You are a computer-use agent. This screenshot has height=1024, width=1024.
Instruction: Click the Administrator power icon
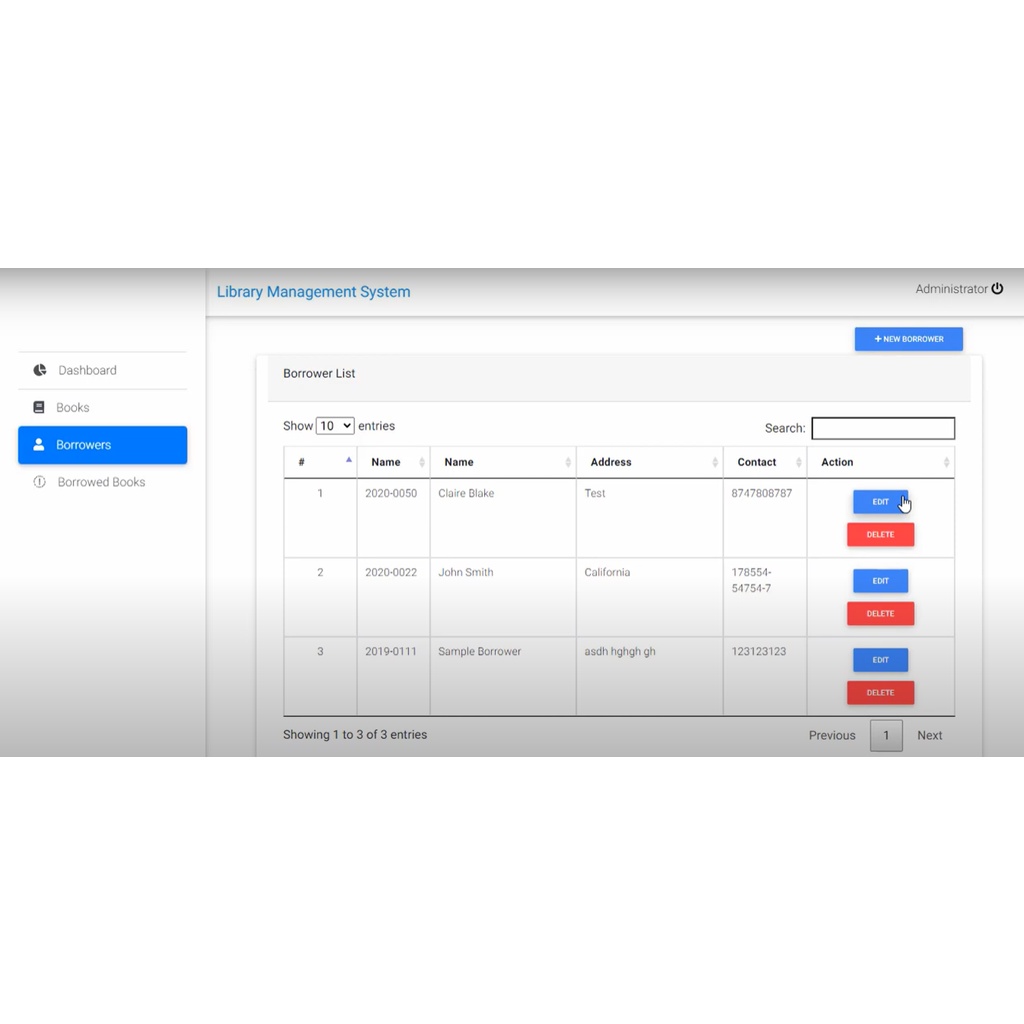997,289
